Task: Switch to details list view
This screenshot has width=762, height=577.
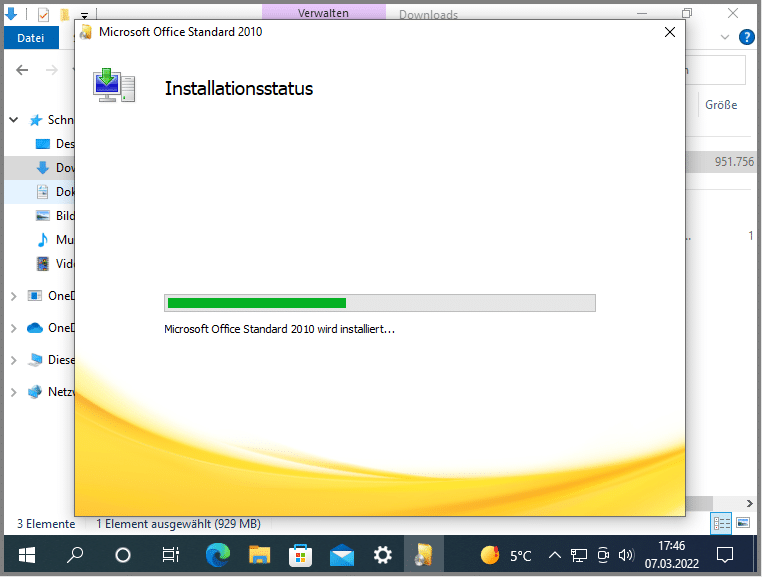Action: 721,523
